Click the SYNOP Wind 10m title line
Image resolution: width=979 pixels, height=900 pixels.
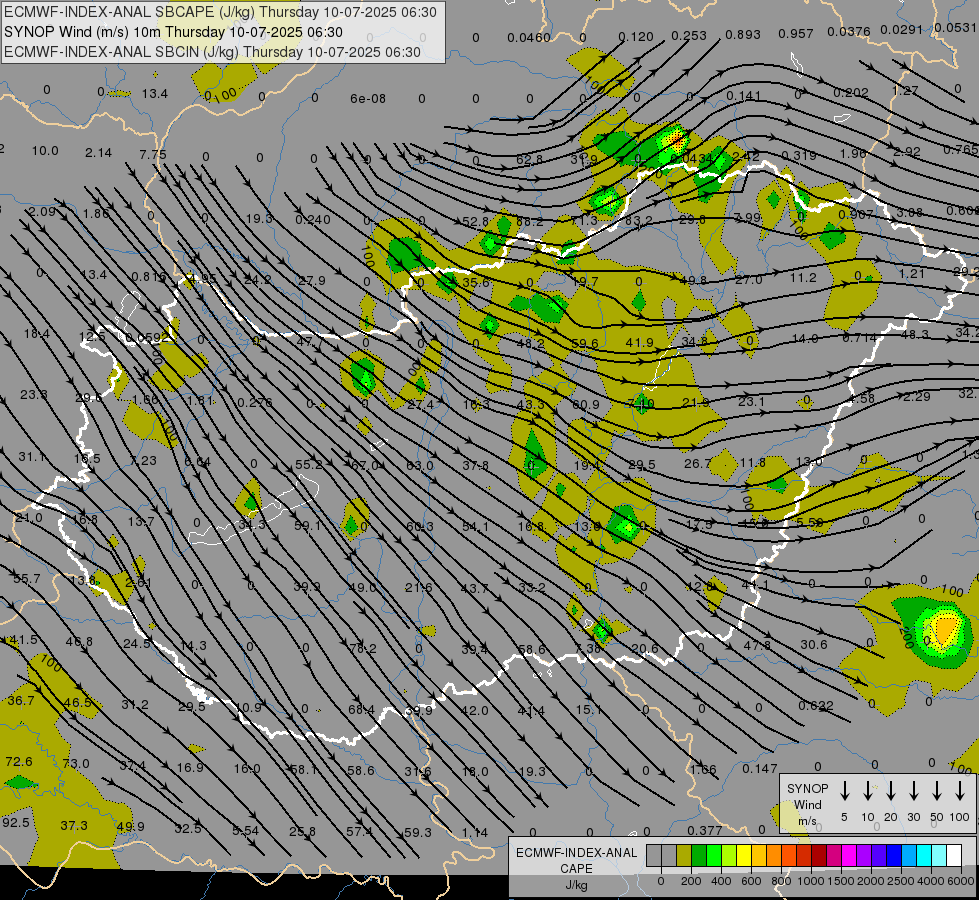click(174, 32)
